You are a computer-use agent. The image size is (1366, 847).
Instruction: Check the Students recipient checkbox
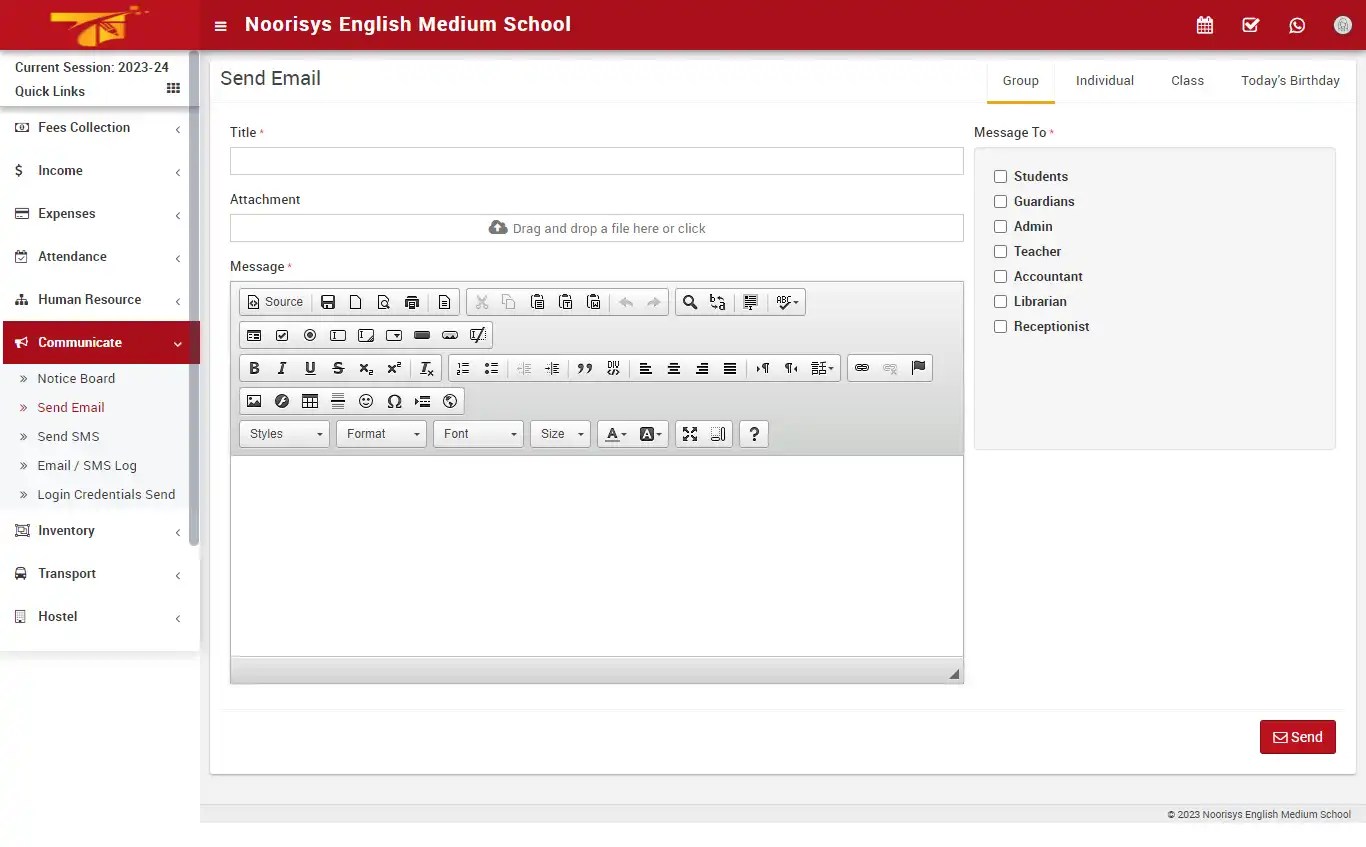(x=1000, y=176)
